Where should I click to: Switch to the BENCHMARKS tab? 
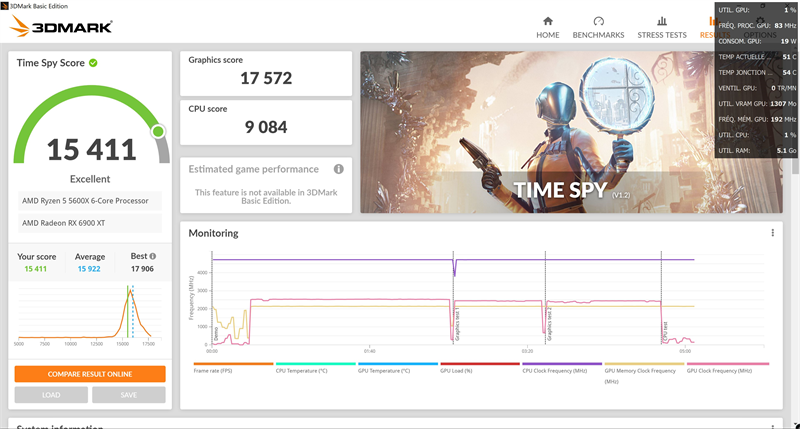click(598, 35)
